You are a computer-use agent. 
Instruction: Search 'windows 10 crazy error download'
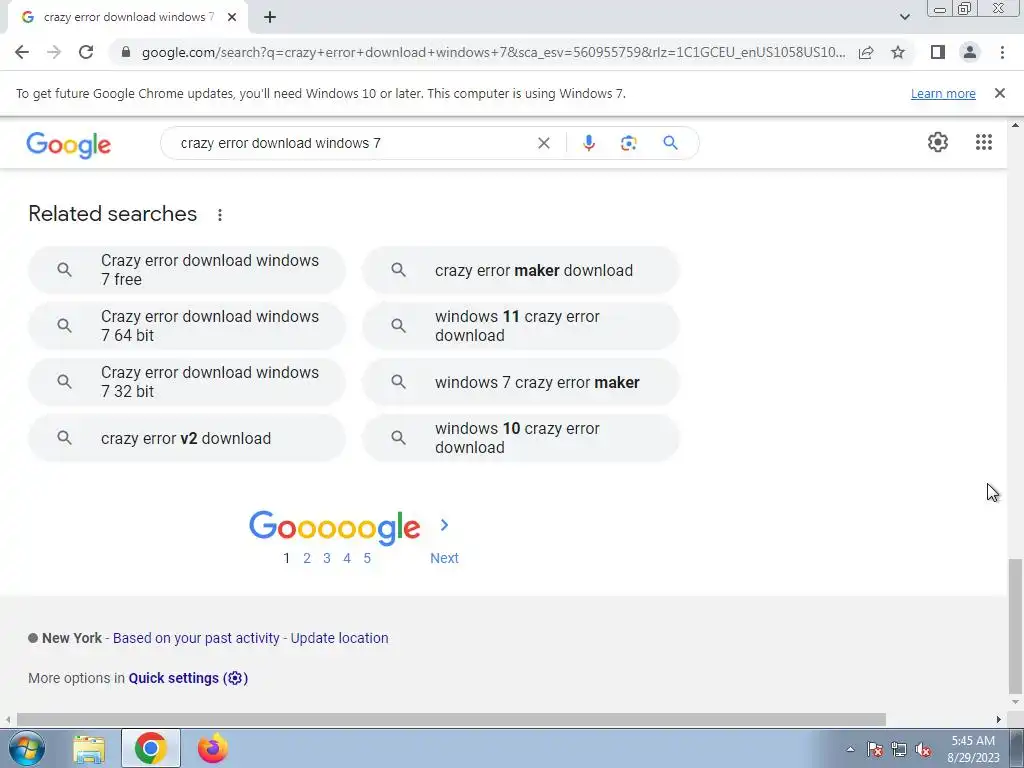521,438
